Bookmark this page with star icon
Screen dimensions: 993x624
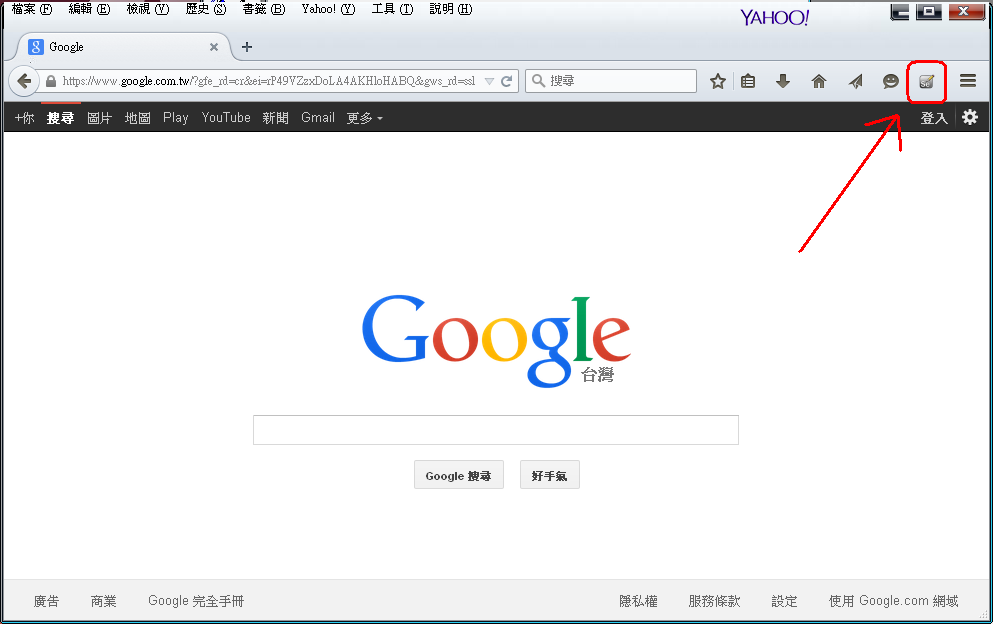(718, 81)
